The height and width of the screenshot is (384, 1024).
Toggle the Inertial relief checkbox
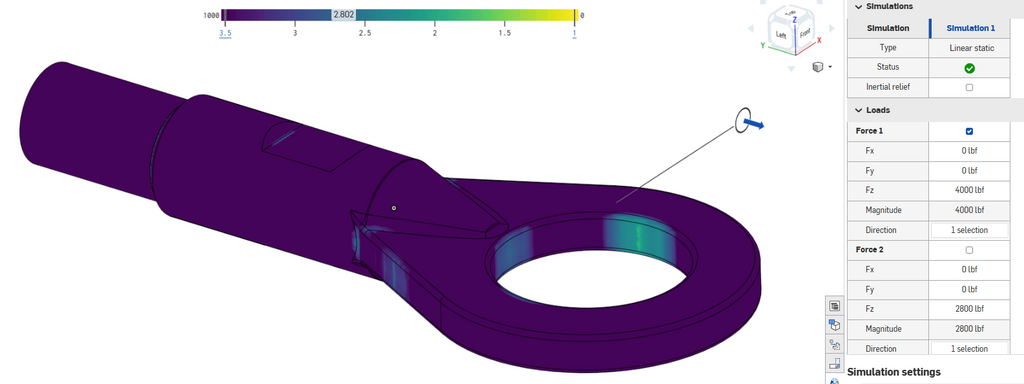coord(969,88)
